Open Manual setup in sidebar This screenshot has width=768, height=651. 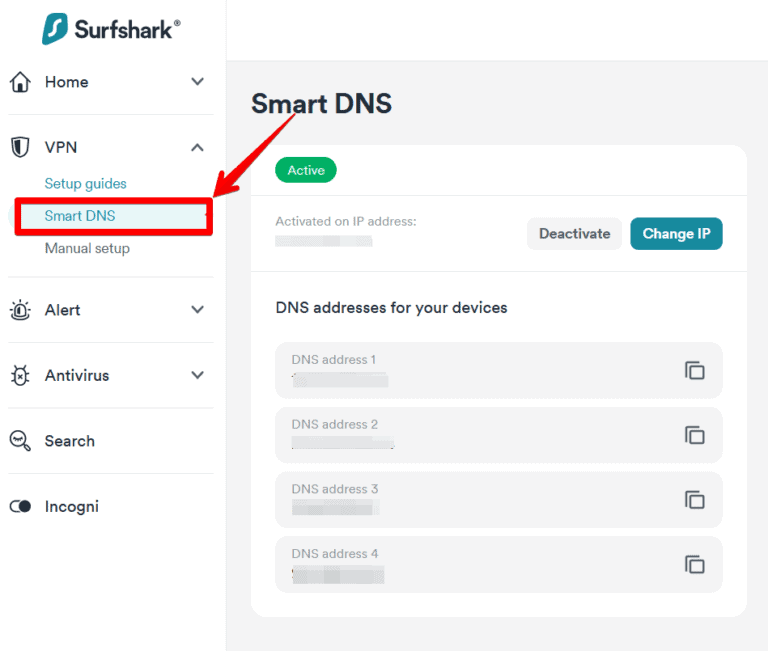pyautogui.click(x=87, y=248)
